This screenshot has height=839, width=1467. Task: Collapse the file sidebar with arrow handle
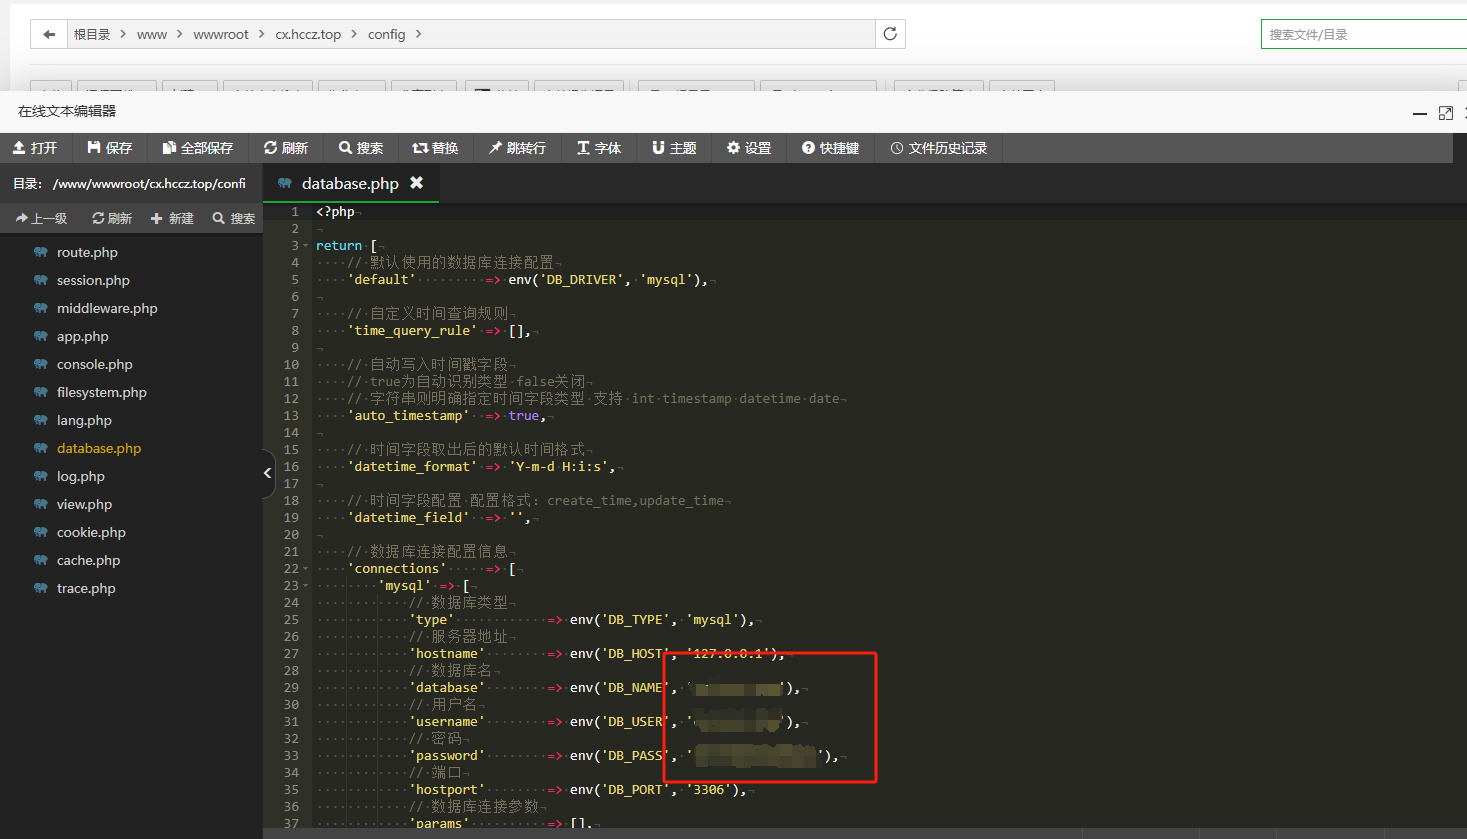267,473
